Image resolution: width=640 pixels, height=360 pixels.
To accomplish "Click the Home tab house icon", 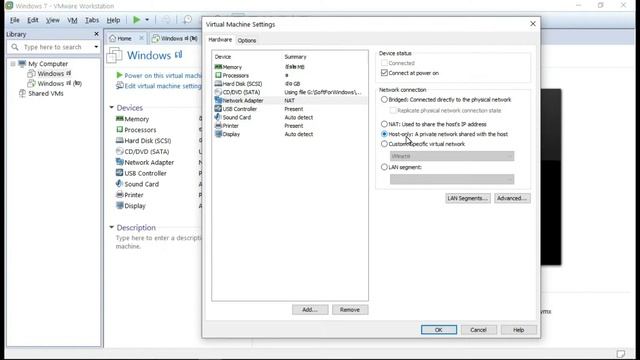I will pyautogui.click(x=113, y=38).
